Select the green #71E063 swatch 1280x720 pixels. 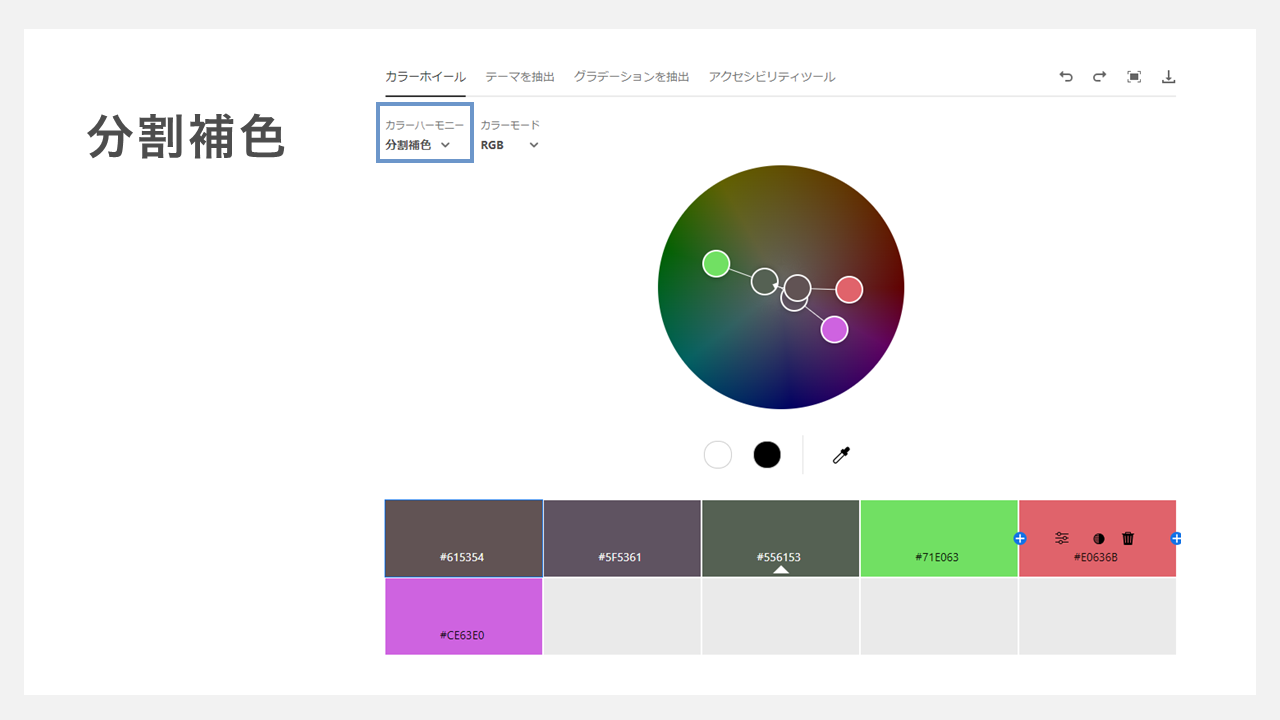pos(939,538)
